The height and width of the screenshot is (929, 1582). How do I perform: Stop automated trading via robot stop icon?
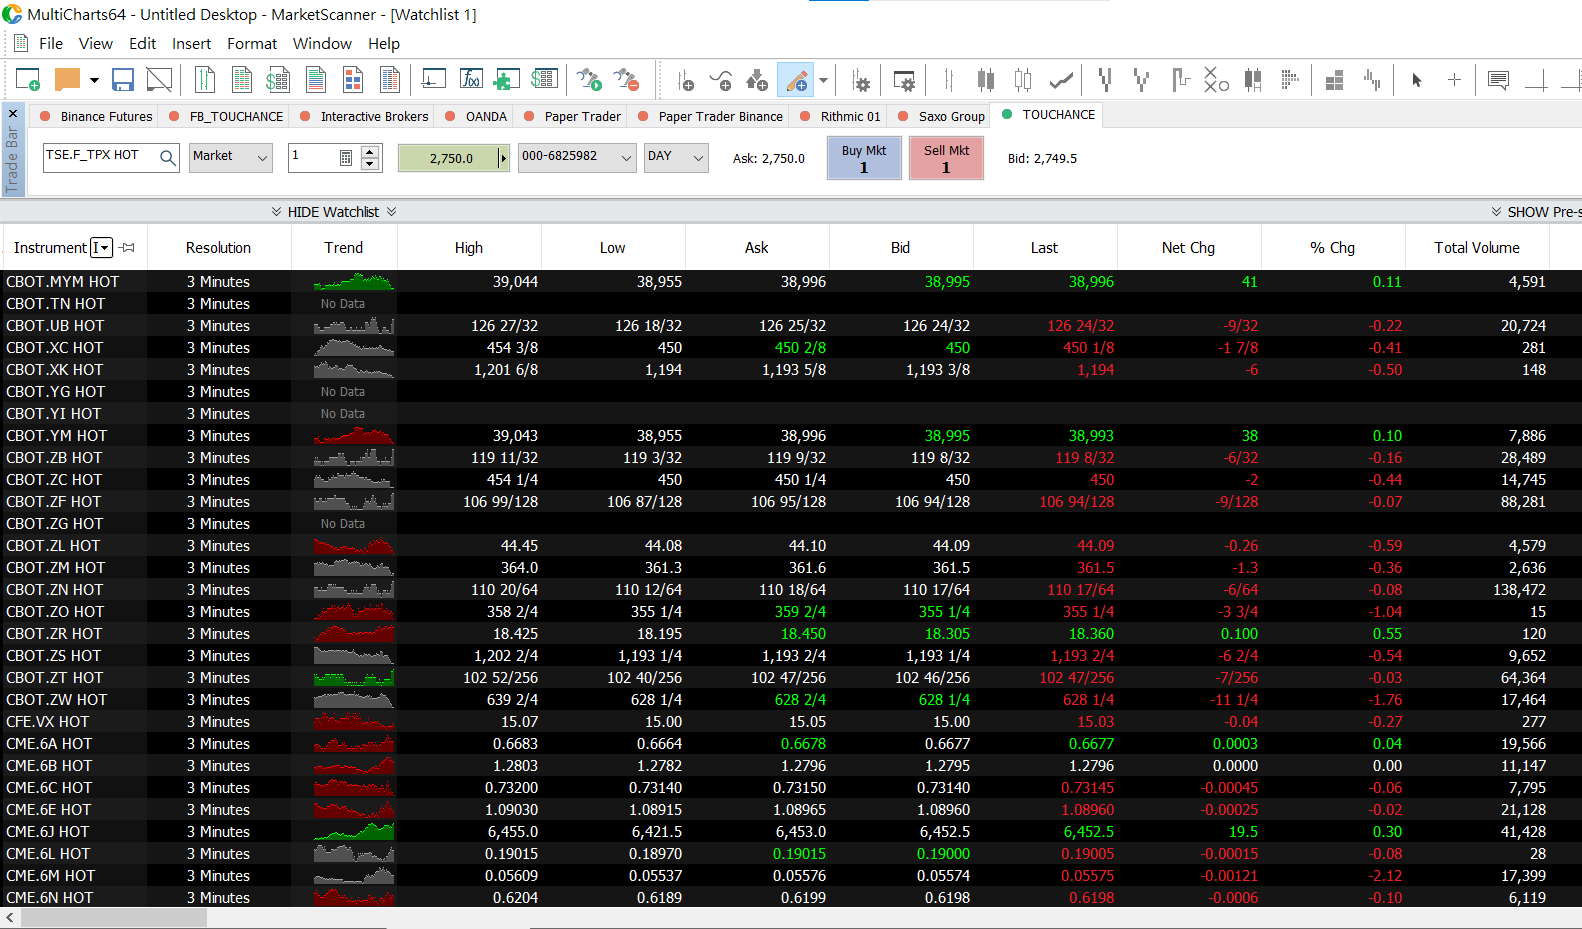point(626,80)
